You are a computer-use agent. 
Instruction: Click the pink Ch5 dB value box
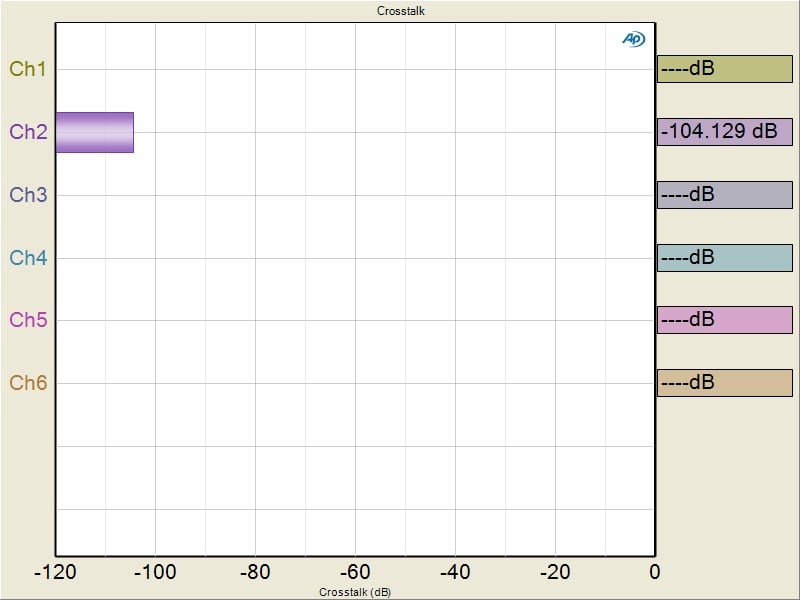pyautogui.click(x=724, y=320)
